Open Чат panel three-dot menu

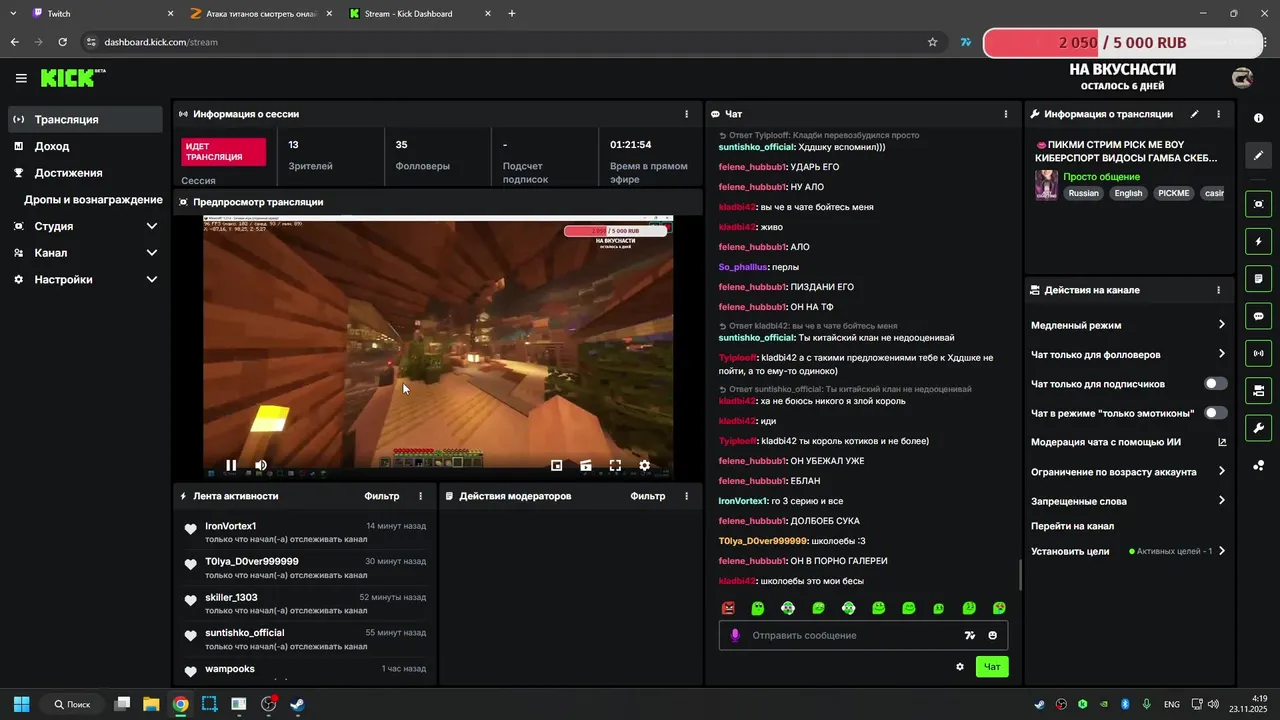pyautogui.click(x=1006, y=114)
